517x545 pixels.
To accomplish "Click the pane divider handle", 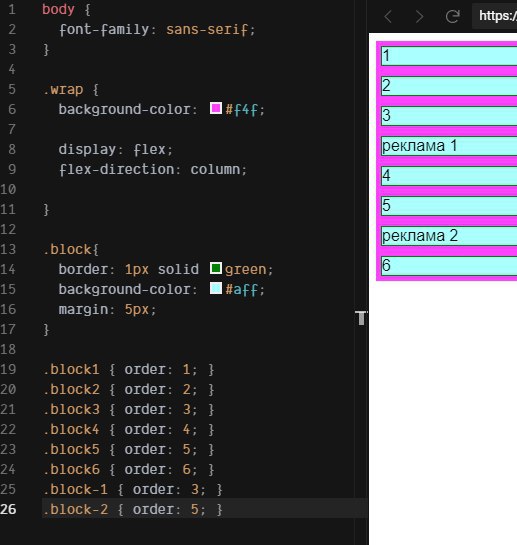I will click(361, 318).
